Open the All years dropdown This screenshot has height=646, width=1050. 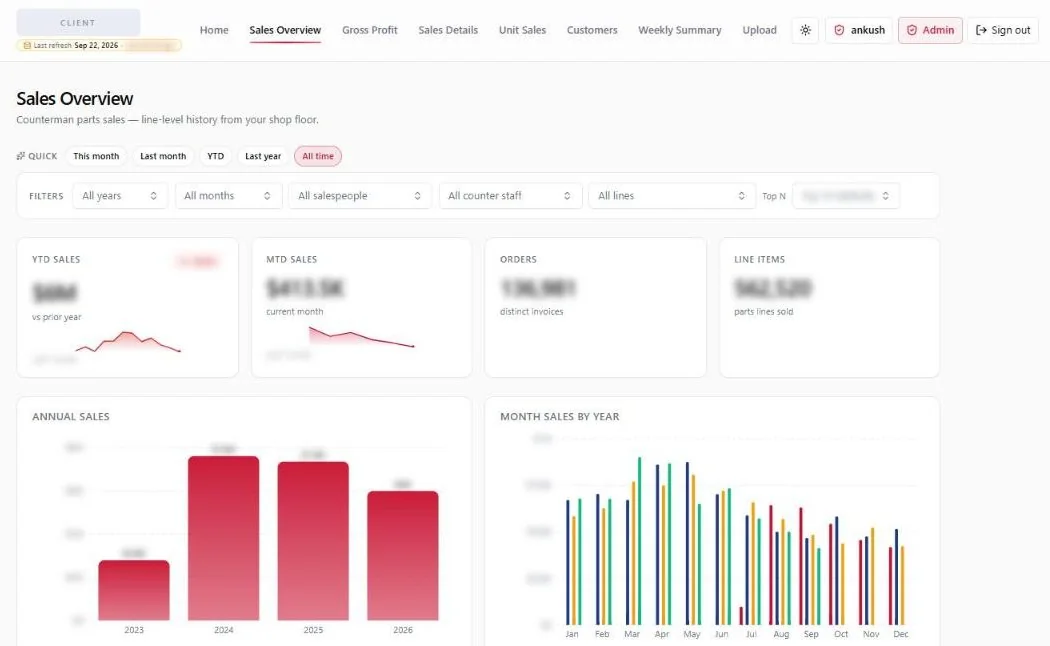(120, 195)
